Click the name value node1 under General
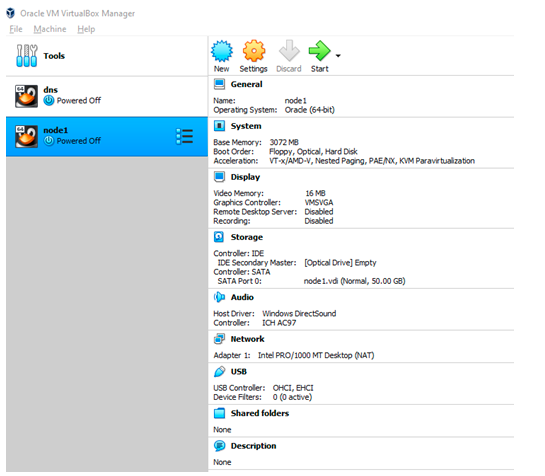 (295, 100)
